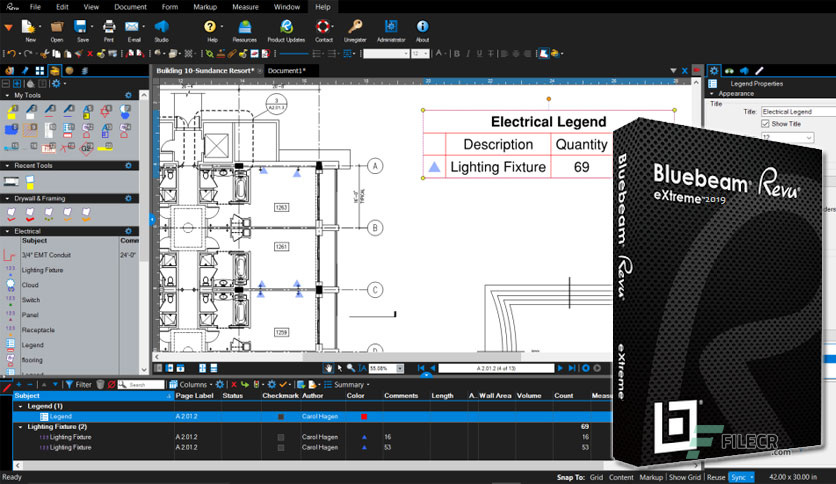
Task: Go to the next page arrow
Action: [x=560, y=368]
